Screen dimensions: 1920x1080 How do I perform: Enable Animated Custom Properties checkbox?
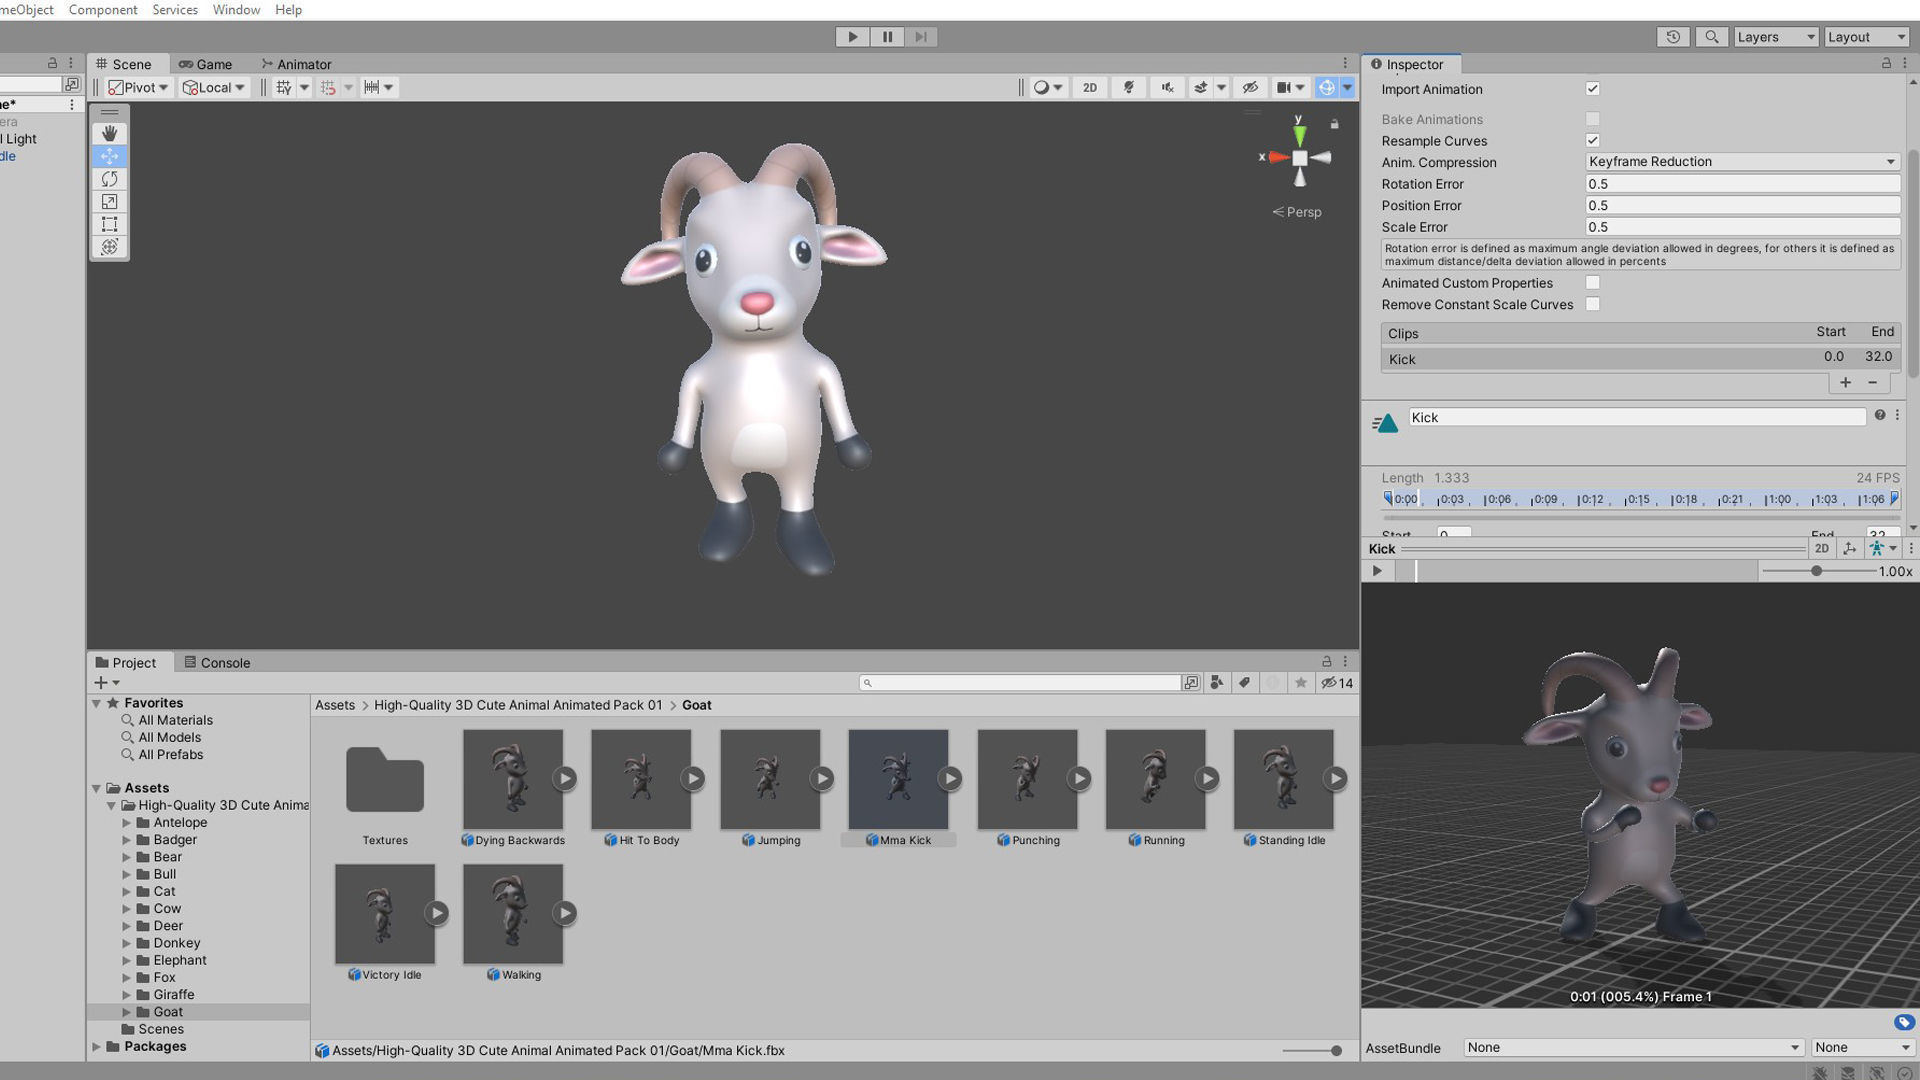pos(1592,283)
